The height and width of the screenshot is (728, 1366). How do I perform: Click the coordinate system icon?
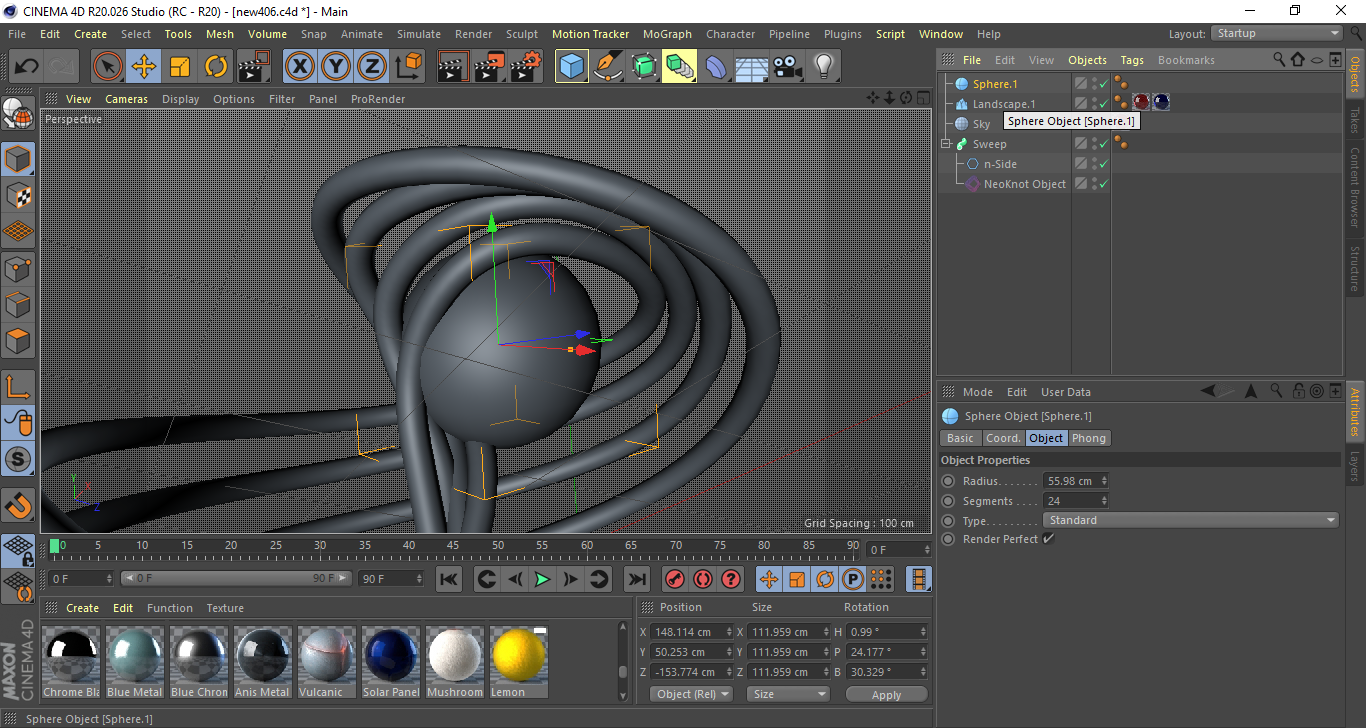tap(408, 67)
